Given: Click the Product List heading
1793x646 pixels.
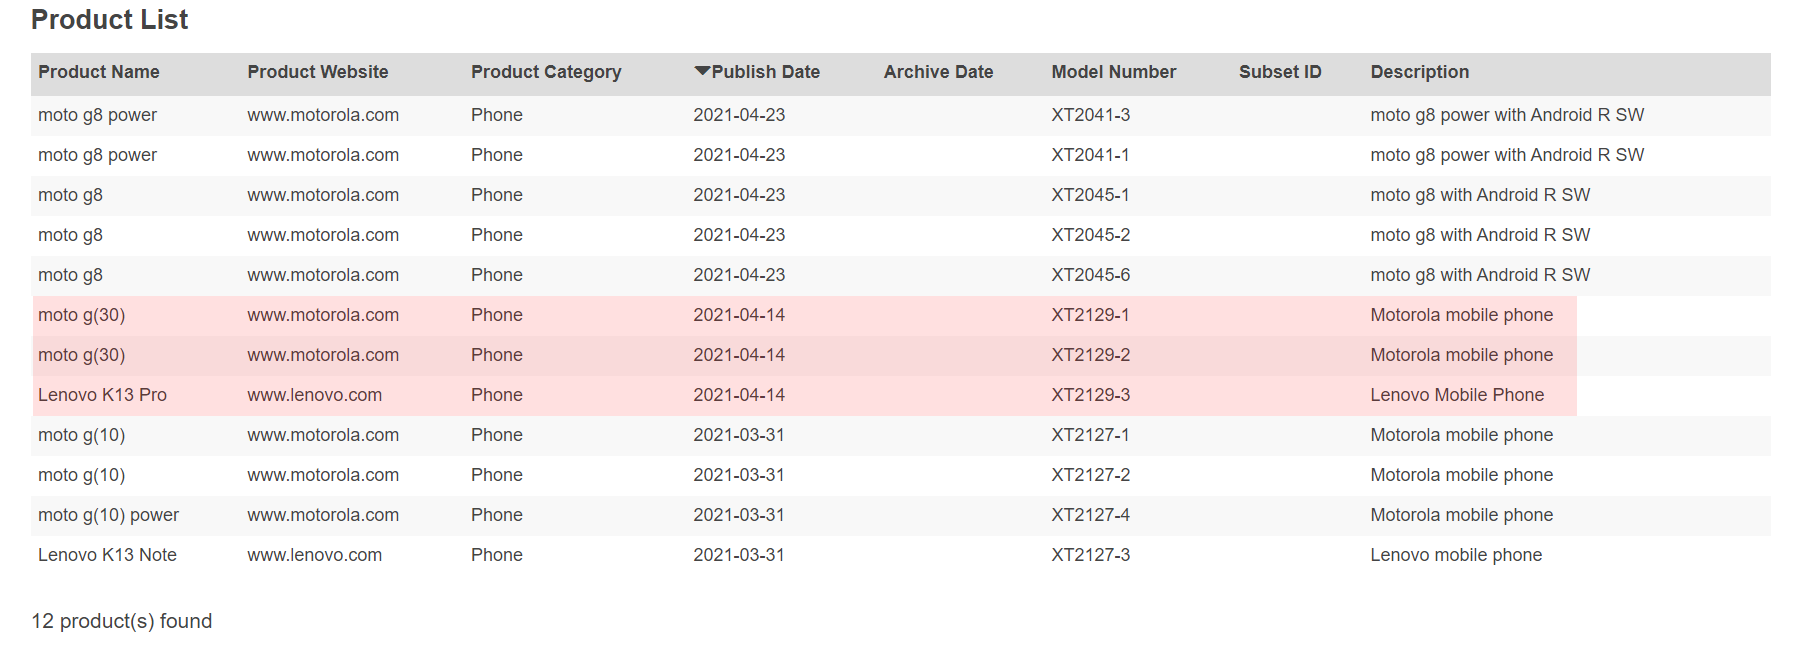Looking at the screenshot, I should [x=109, y=20].
